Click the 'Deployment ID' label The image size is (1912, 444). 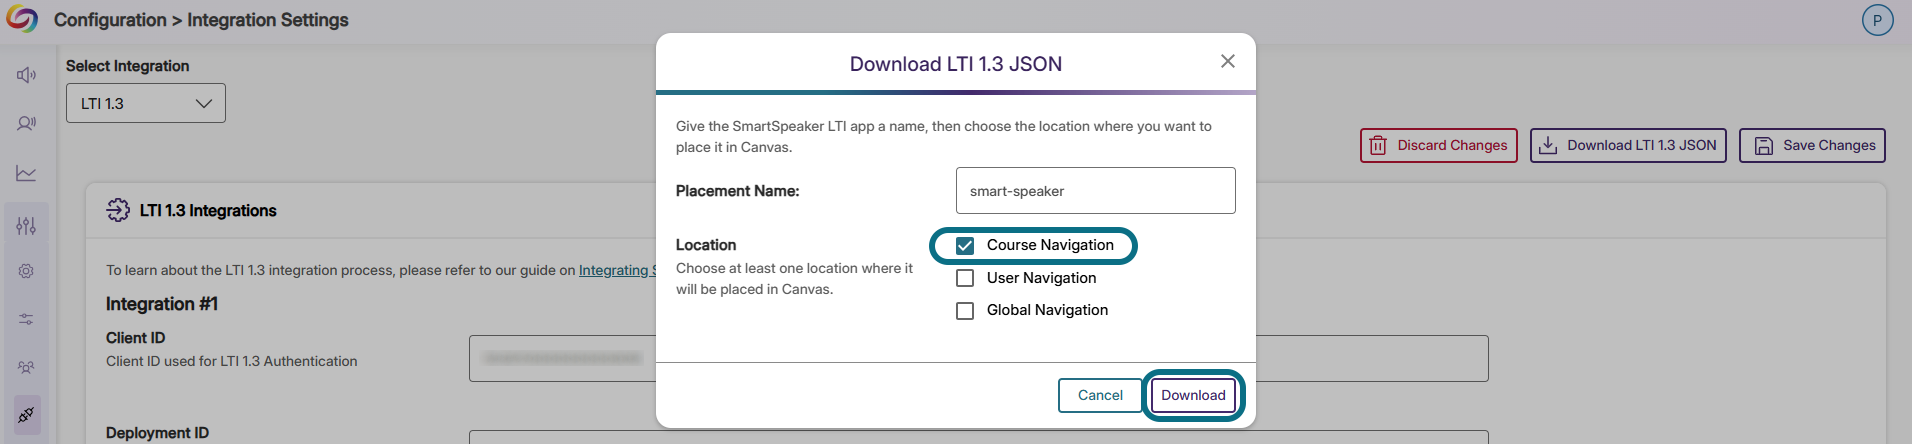[158, 433]
